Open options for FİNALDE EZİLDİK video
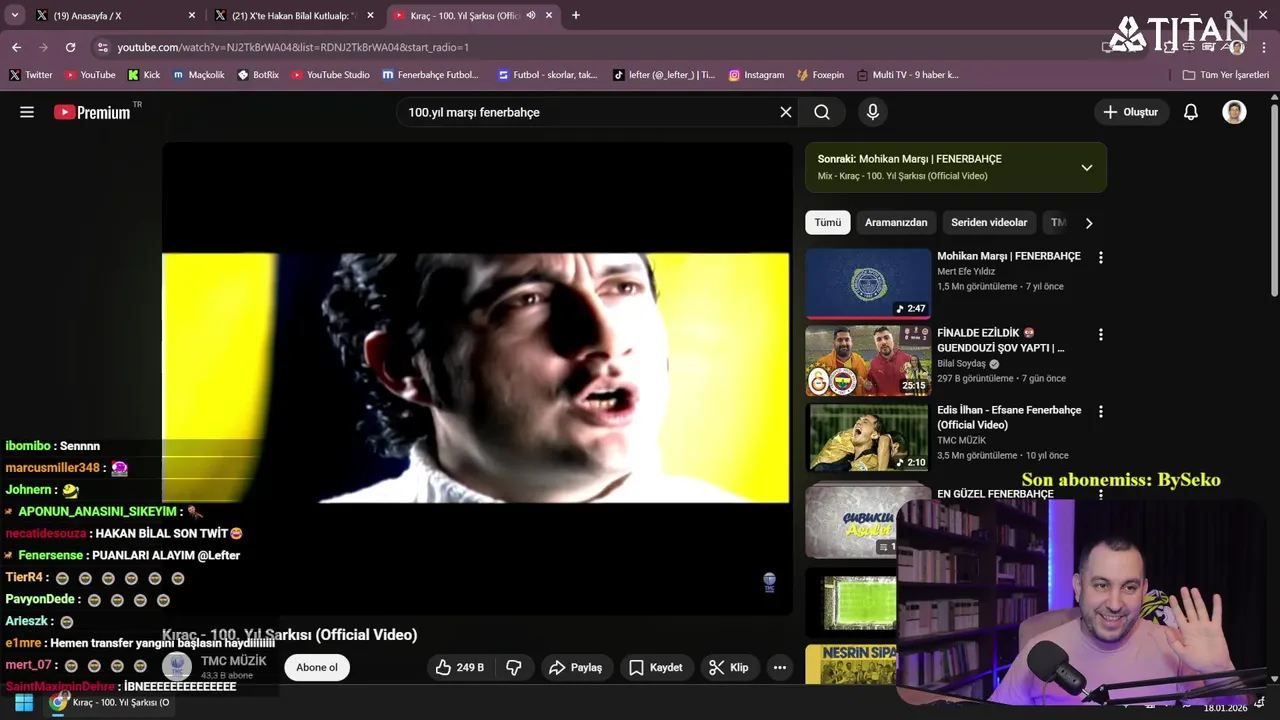Screen dimensions: 1280x720 [1101, 334]
